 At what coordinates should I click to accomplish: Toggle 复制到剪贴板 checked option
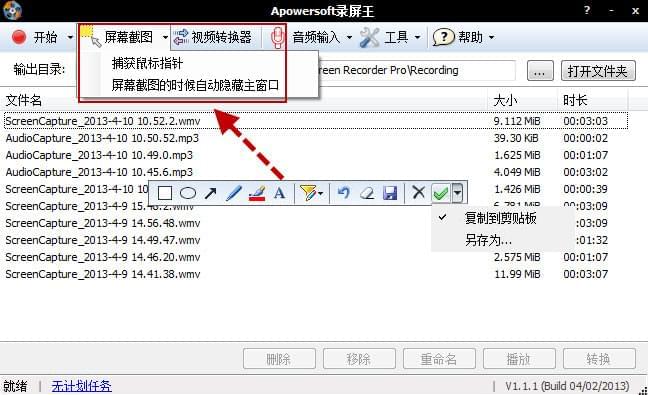(501, 218)
